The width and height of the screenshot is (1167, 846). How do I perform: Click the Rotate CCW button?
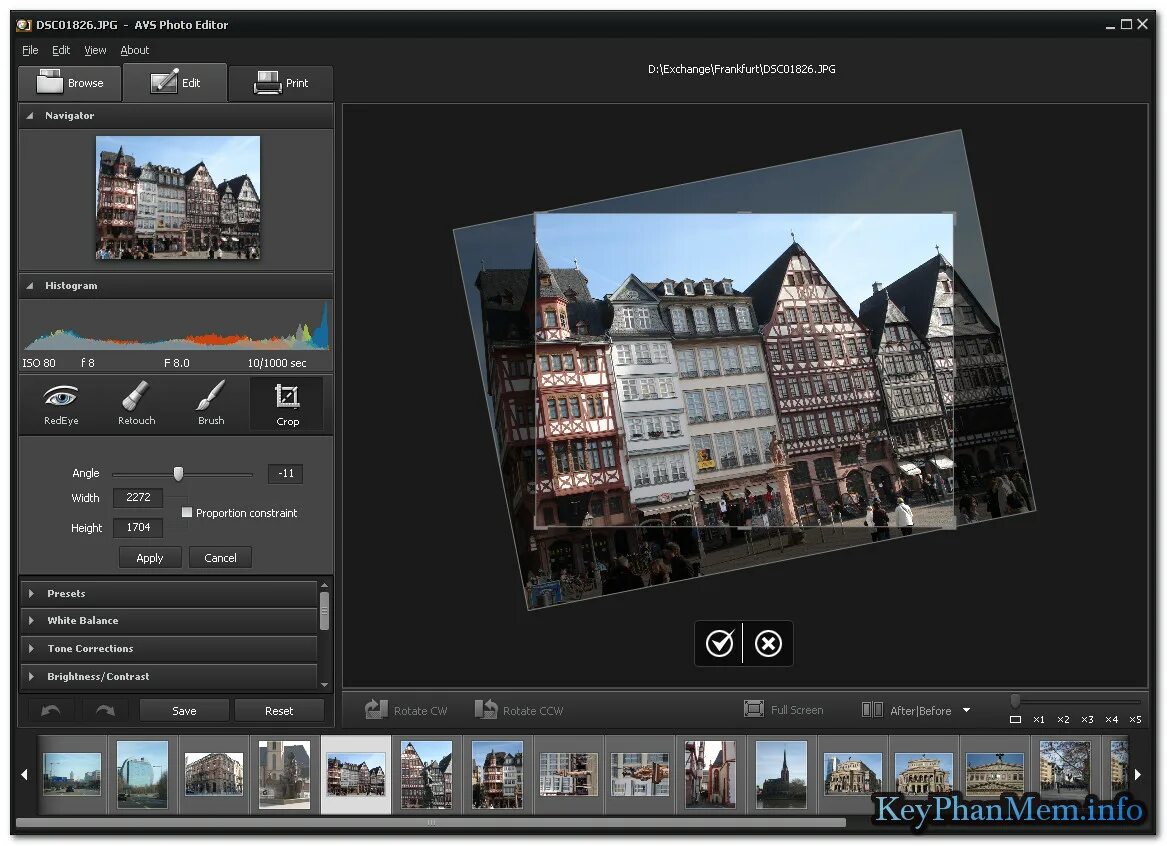coord(519,710)
